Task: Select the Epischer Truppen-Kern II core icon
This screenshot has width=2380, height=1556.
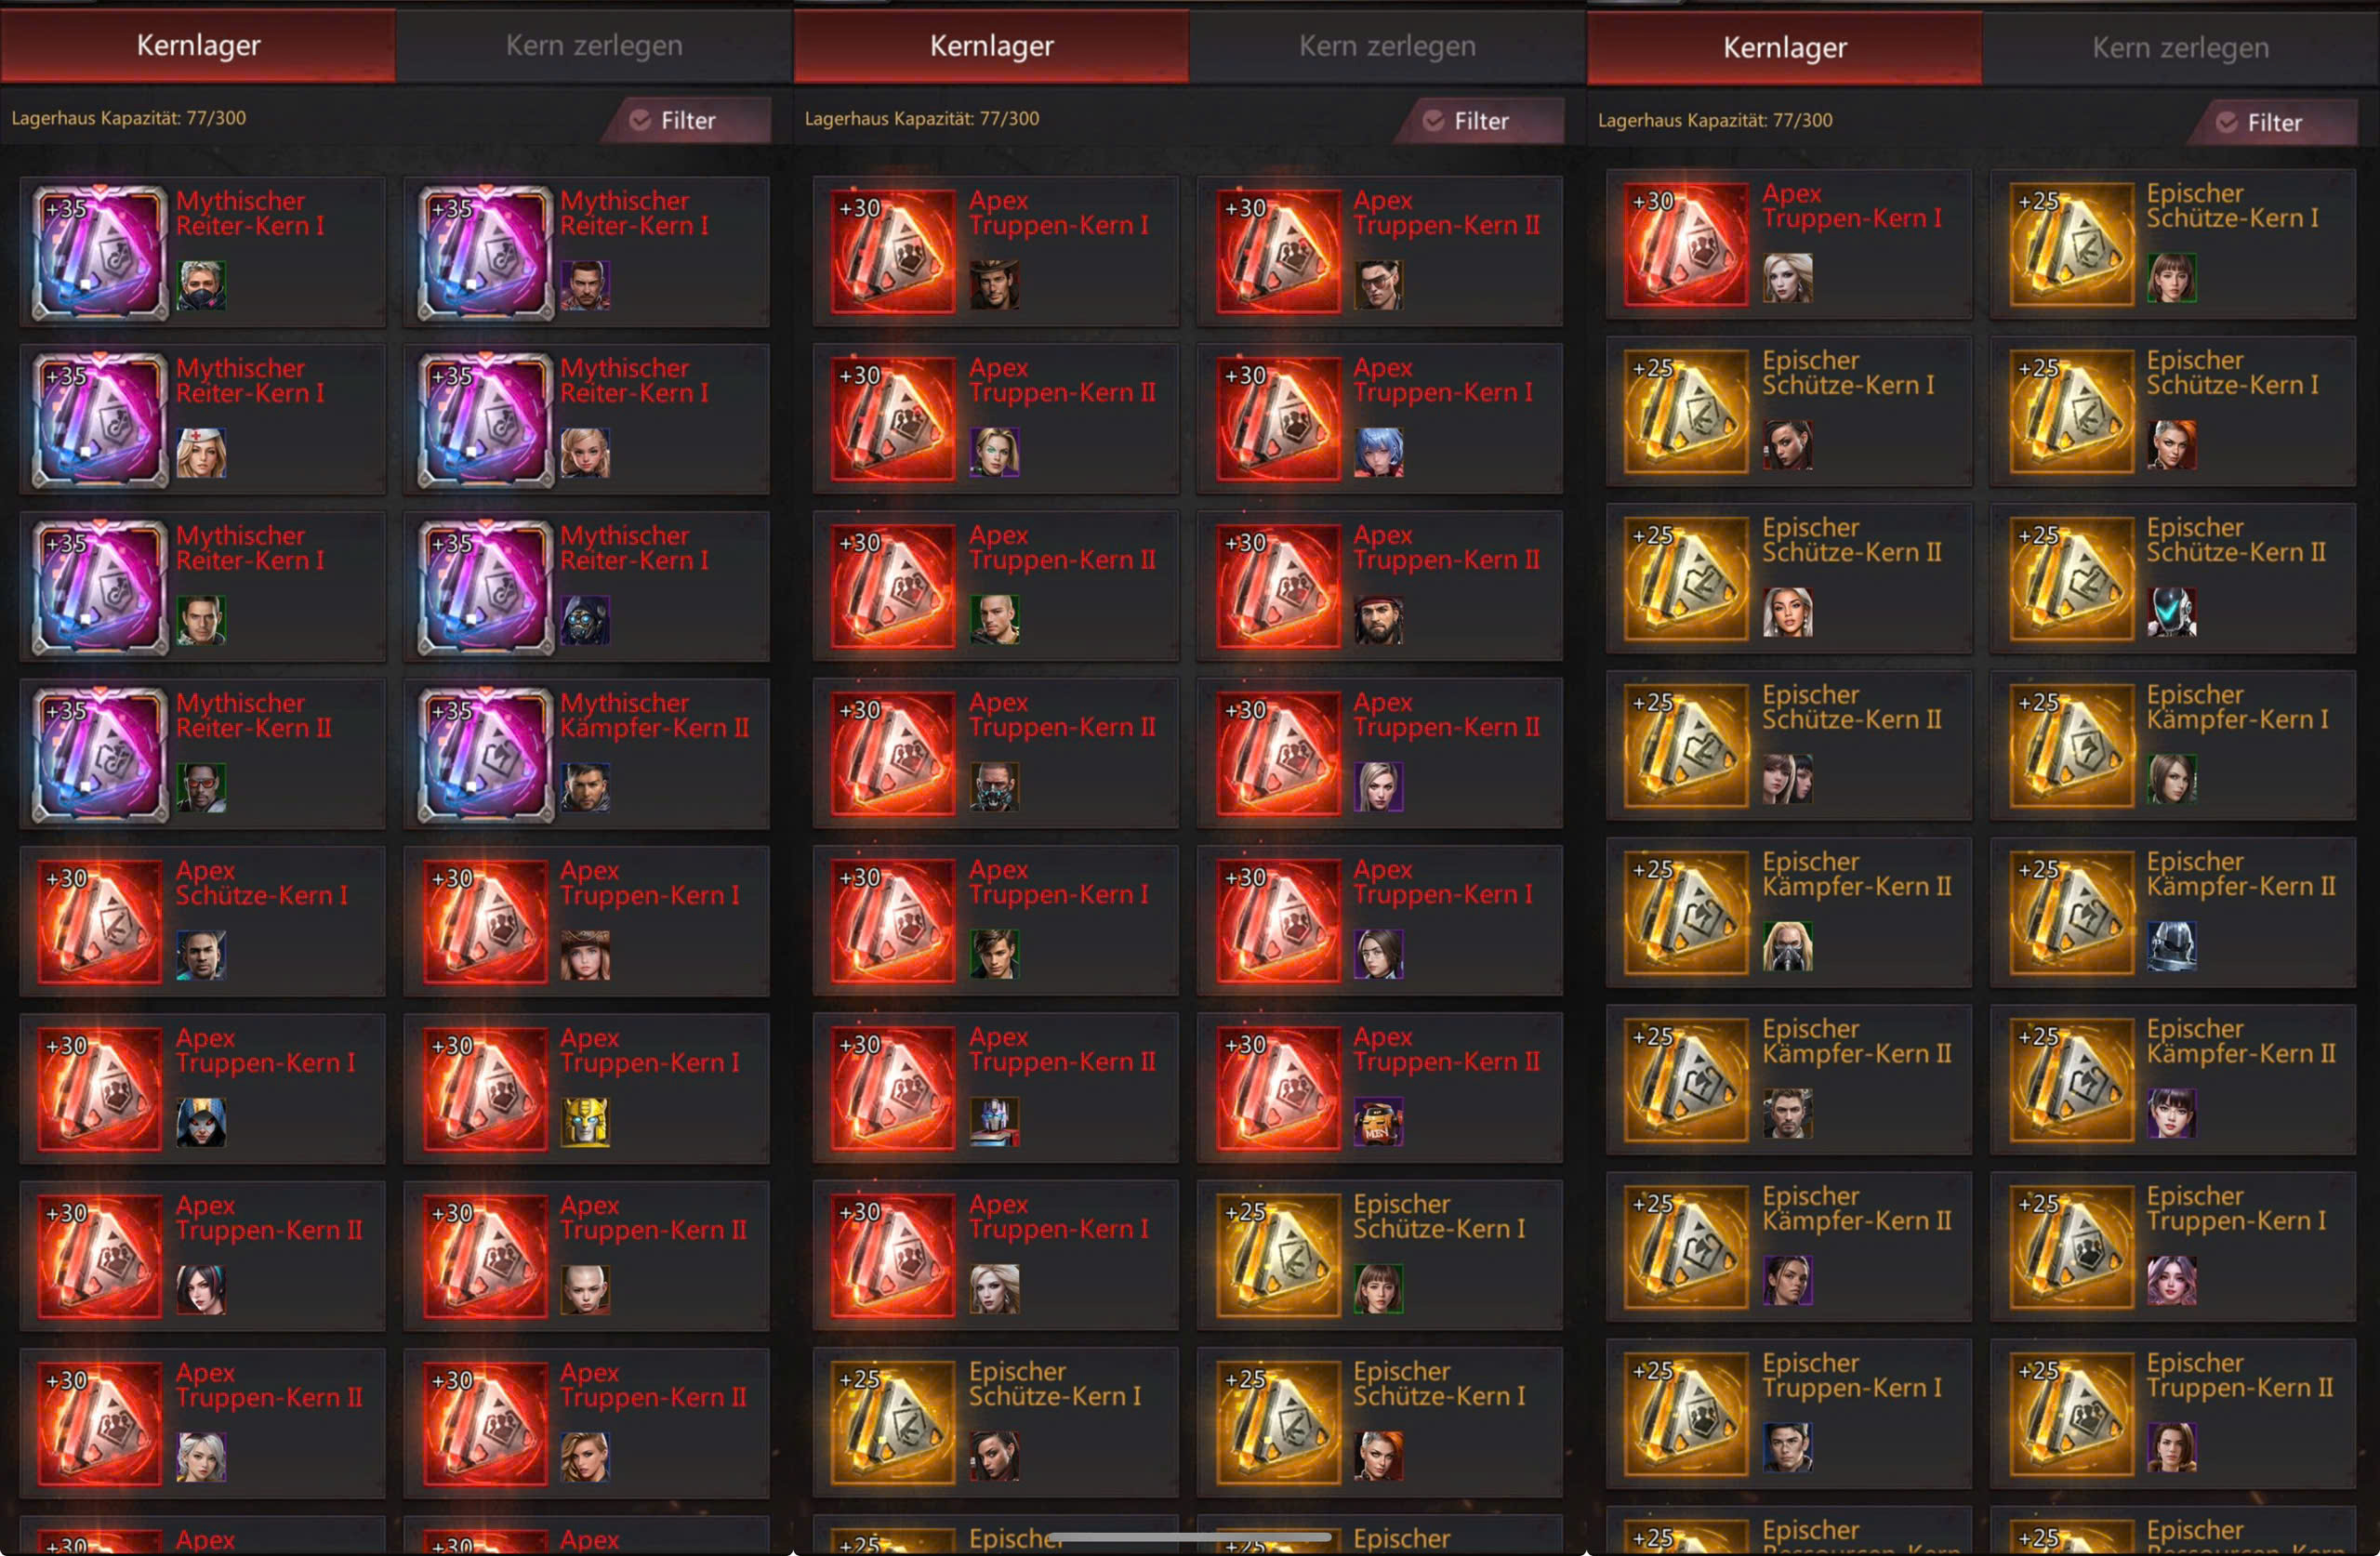Action: 2071,1414
